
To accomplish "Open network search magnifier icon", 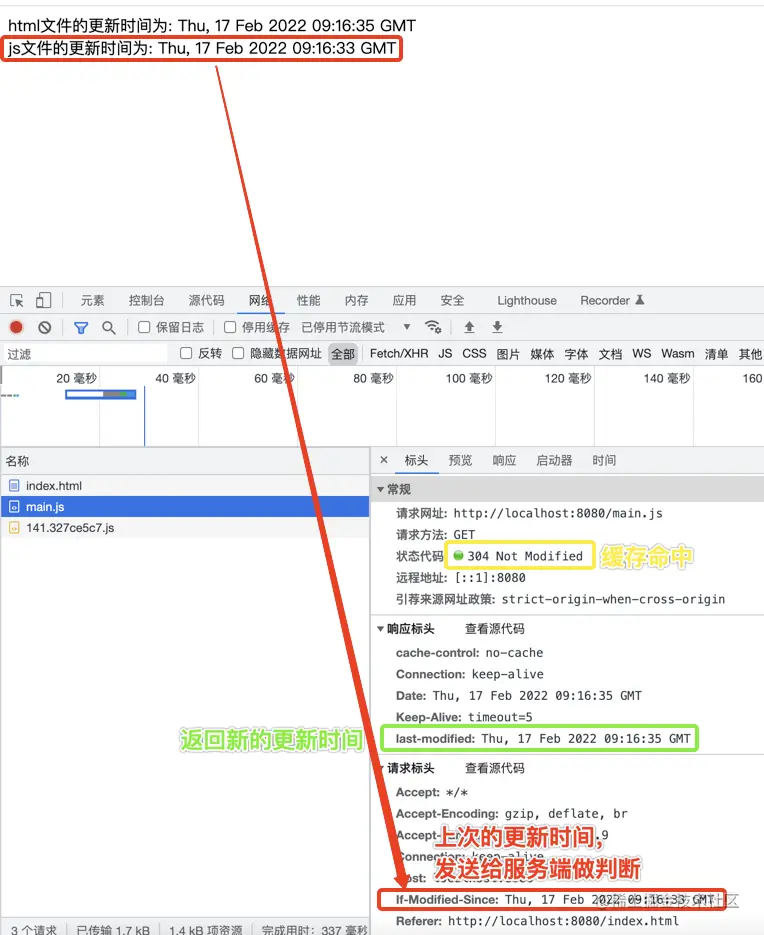I will [x=109, y=327].
